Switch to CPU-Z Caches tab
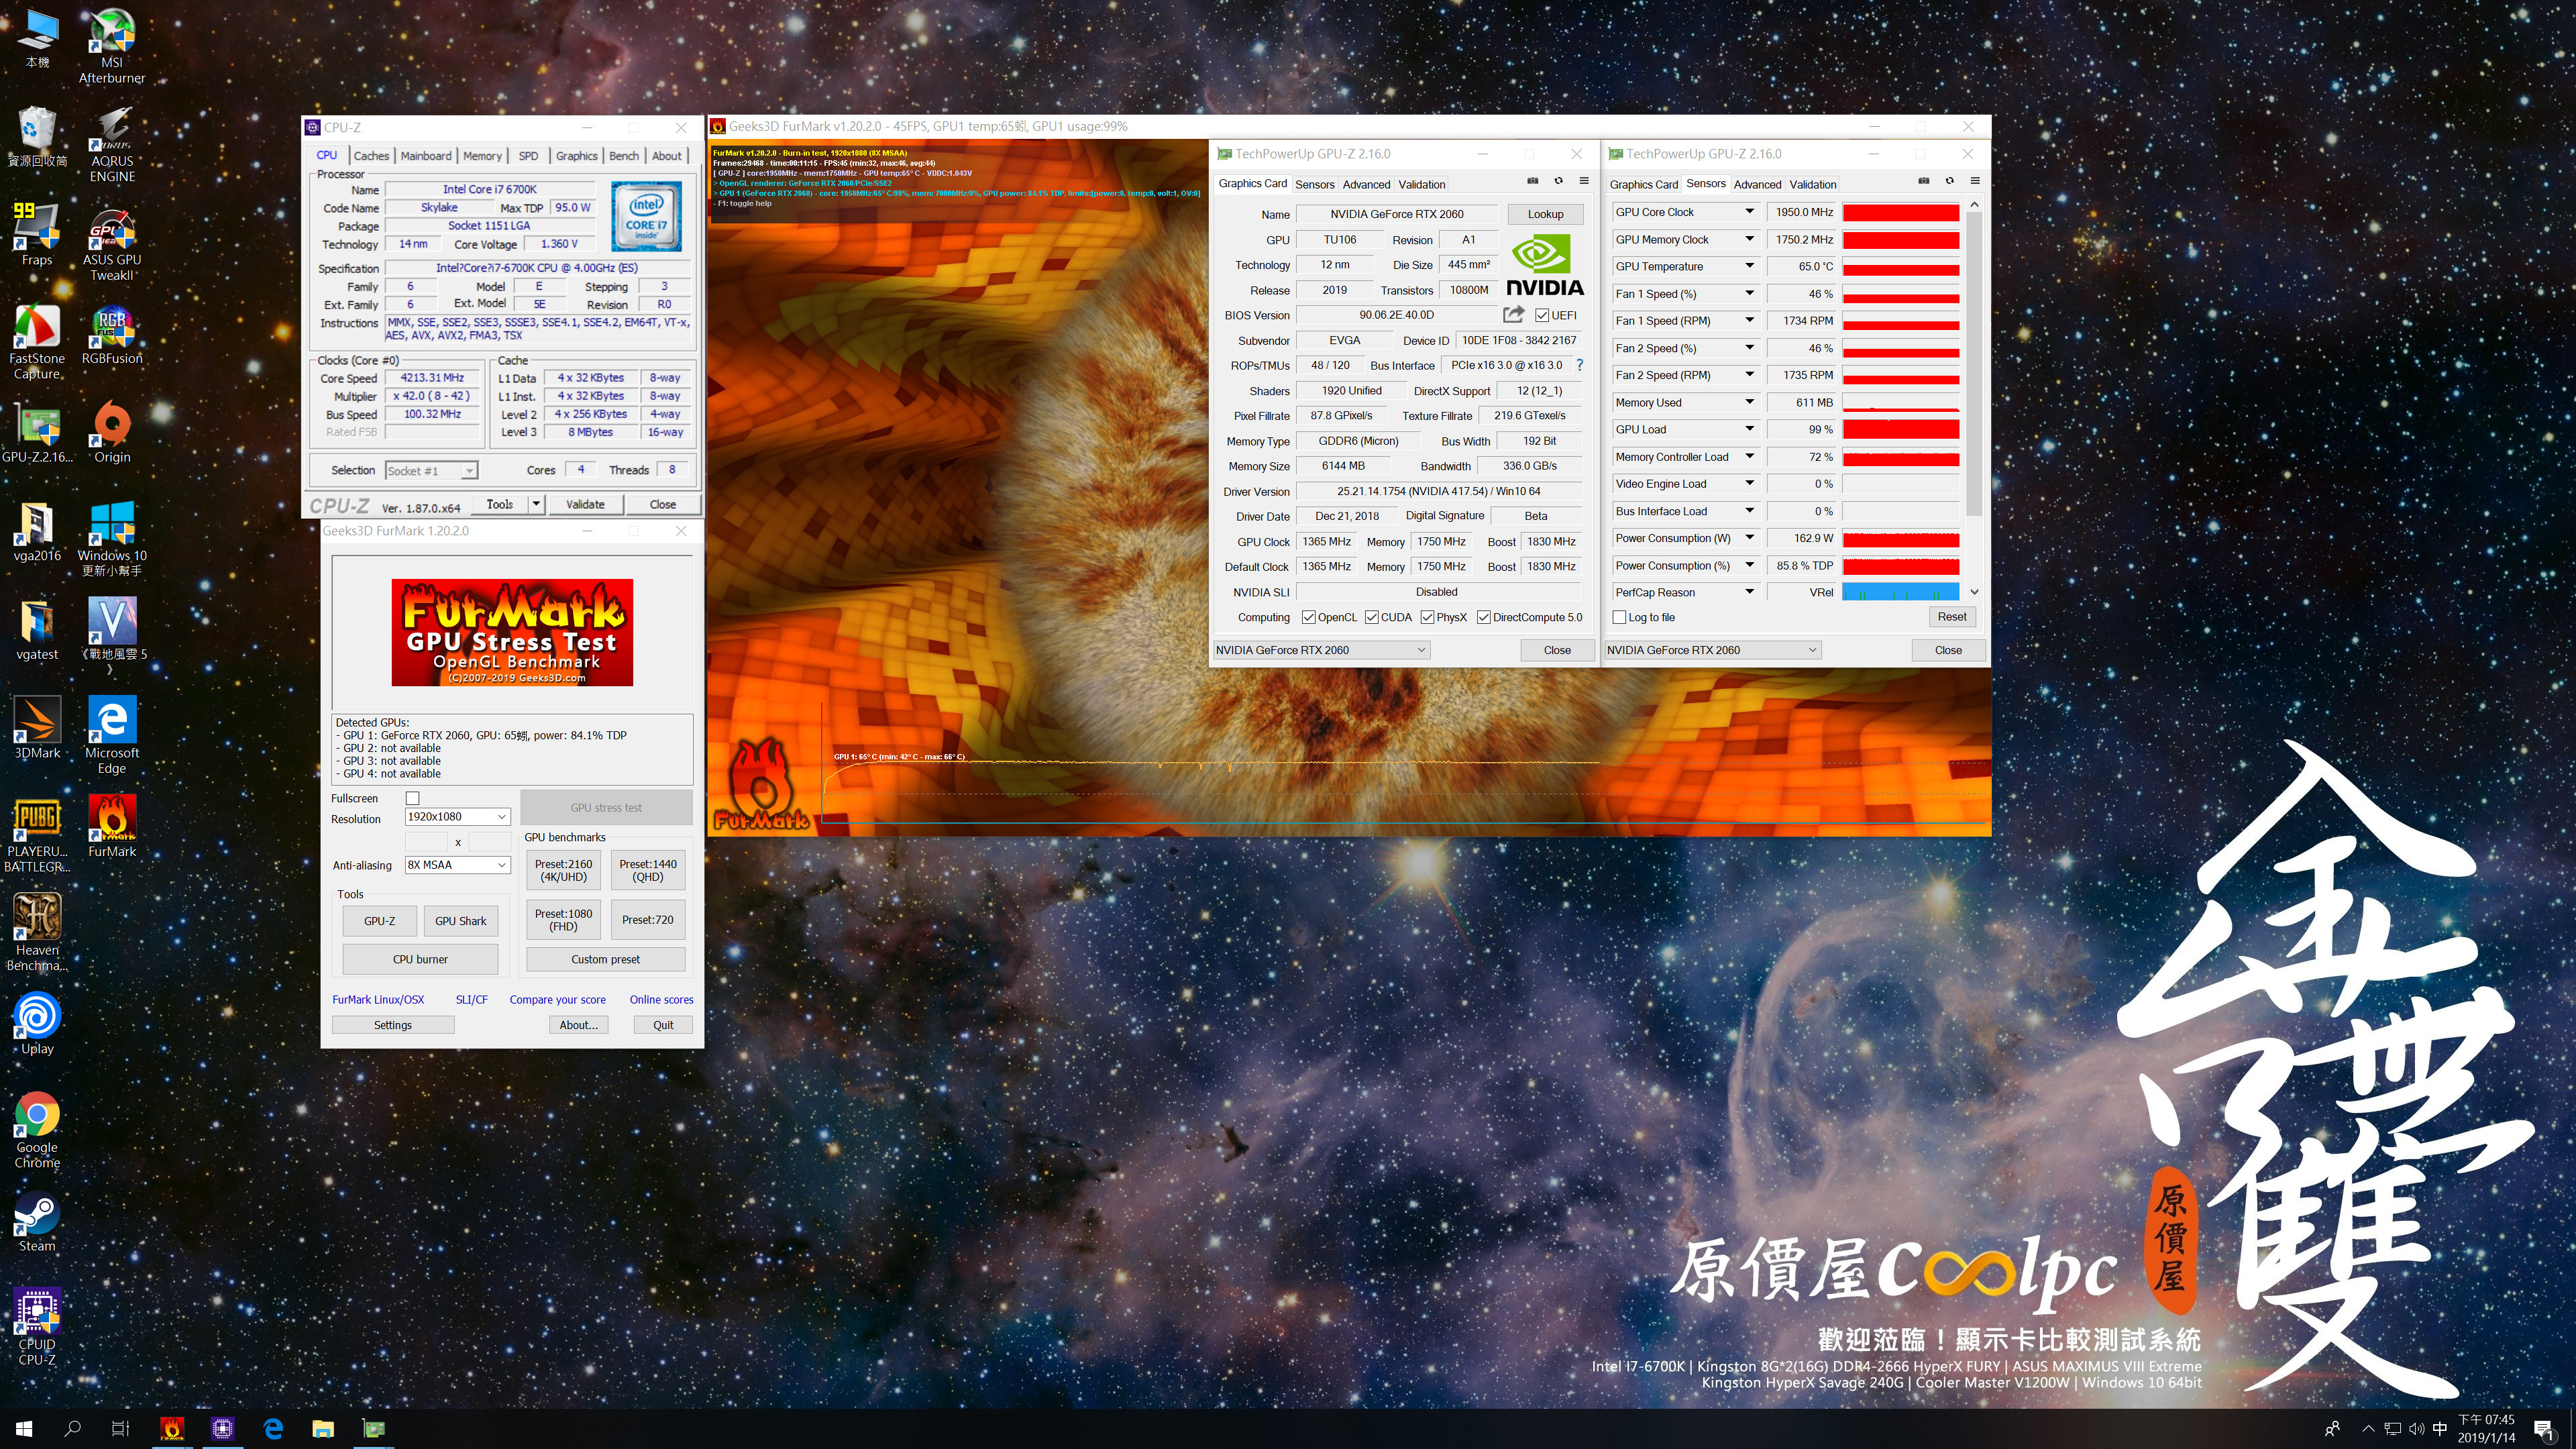The image size is (2576, 1449). 371,156
